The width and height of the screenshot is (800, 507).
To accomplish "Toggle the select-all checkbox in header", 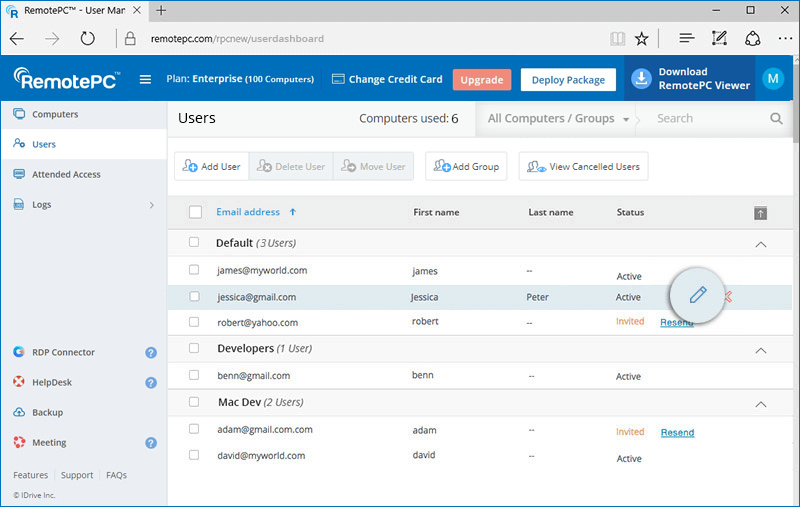I will click(x=195, y=212).
